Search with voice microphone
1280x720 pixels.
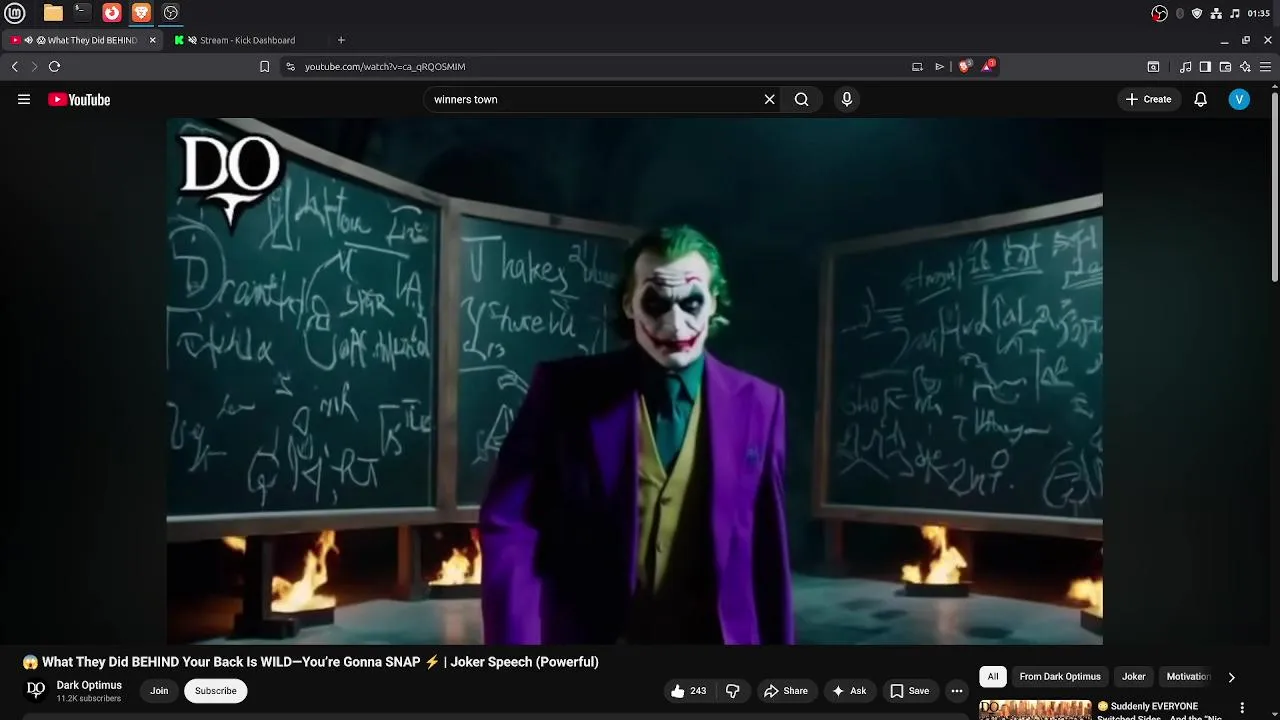click(847, 99)
